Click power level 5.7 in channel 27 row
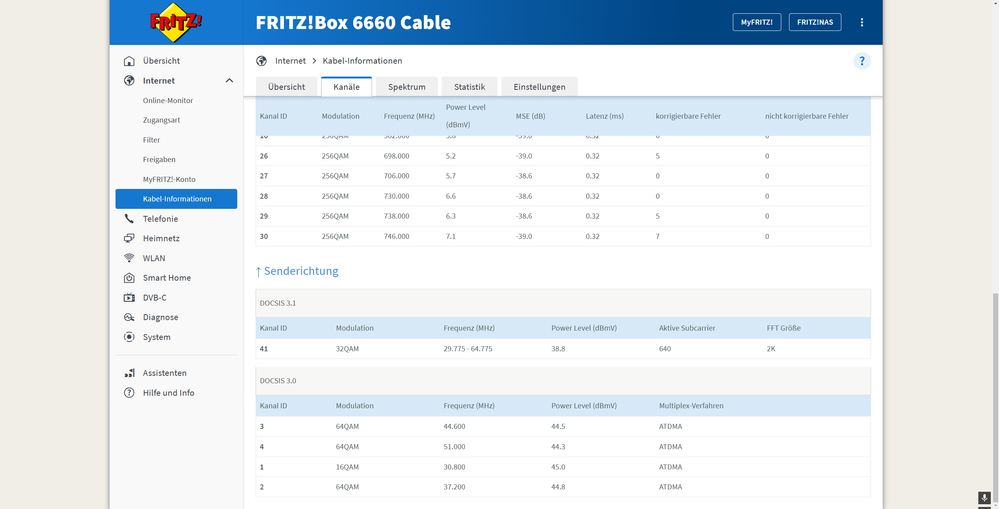The width and height of the screenshot is (999, 509). click(450, 176)
